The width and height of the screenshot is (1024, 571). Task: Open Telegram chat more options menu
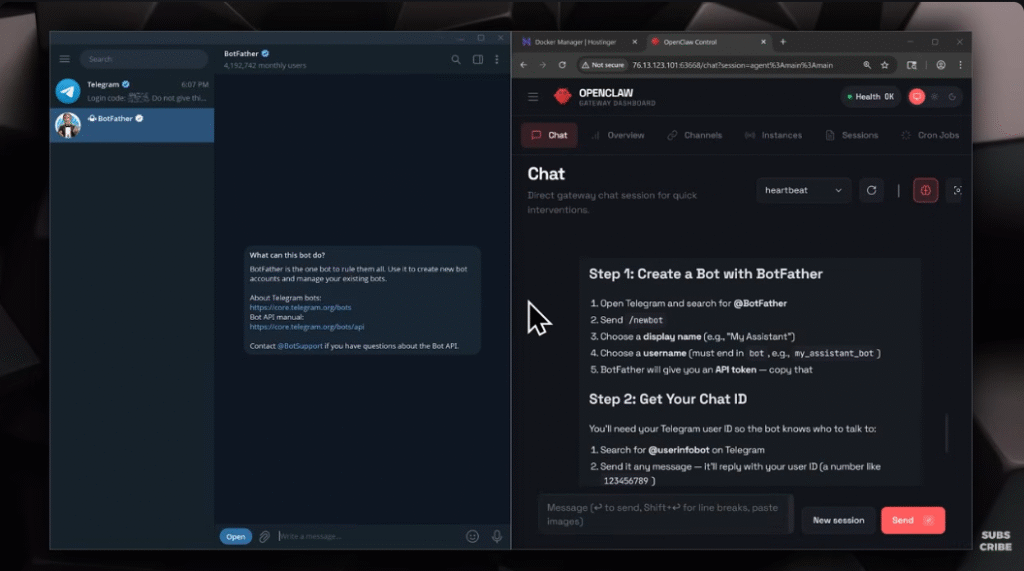(497, 59)
